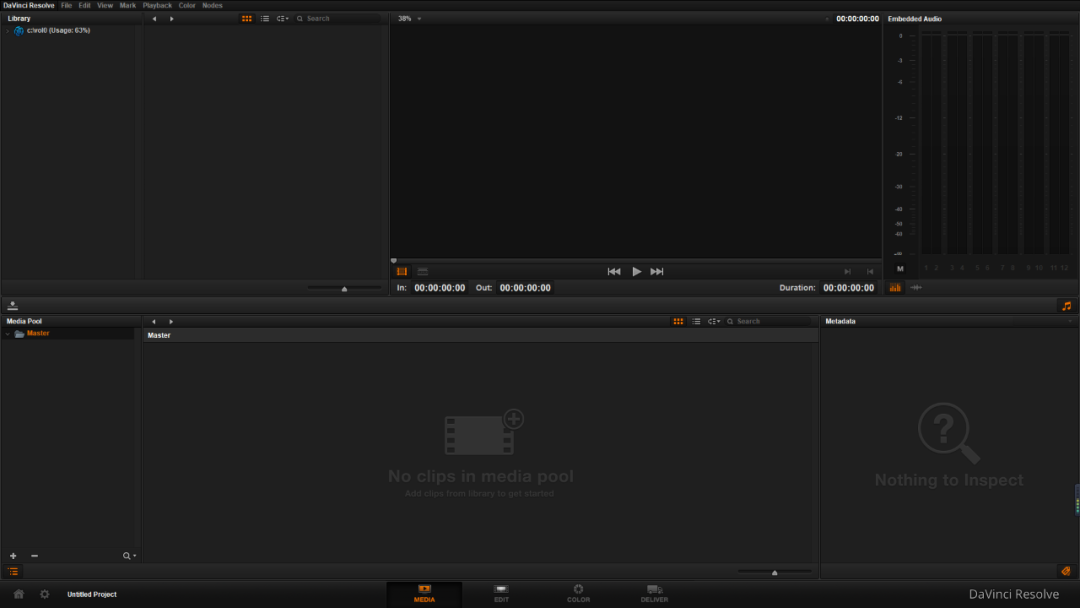Click the Library search field
This screenshot has height=608, width=1080.
[338, 19]
